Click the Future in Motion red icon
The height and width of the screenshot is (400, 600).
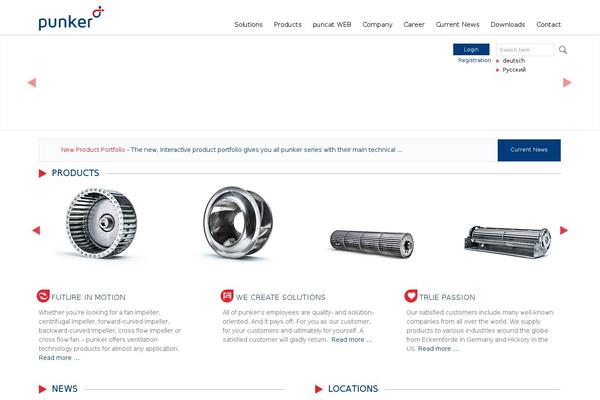[x=43, y=296]
